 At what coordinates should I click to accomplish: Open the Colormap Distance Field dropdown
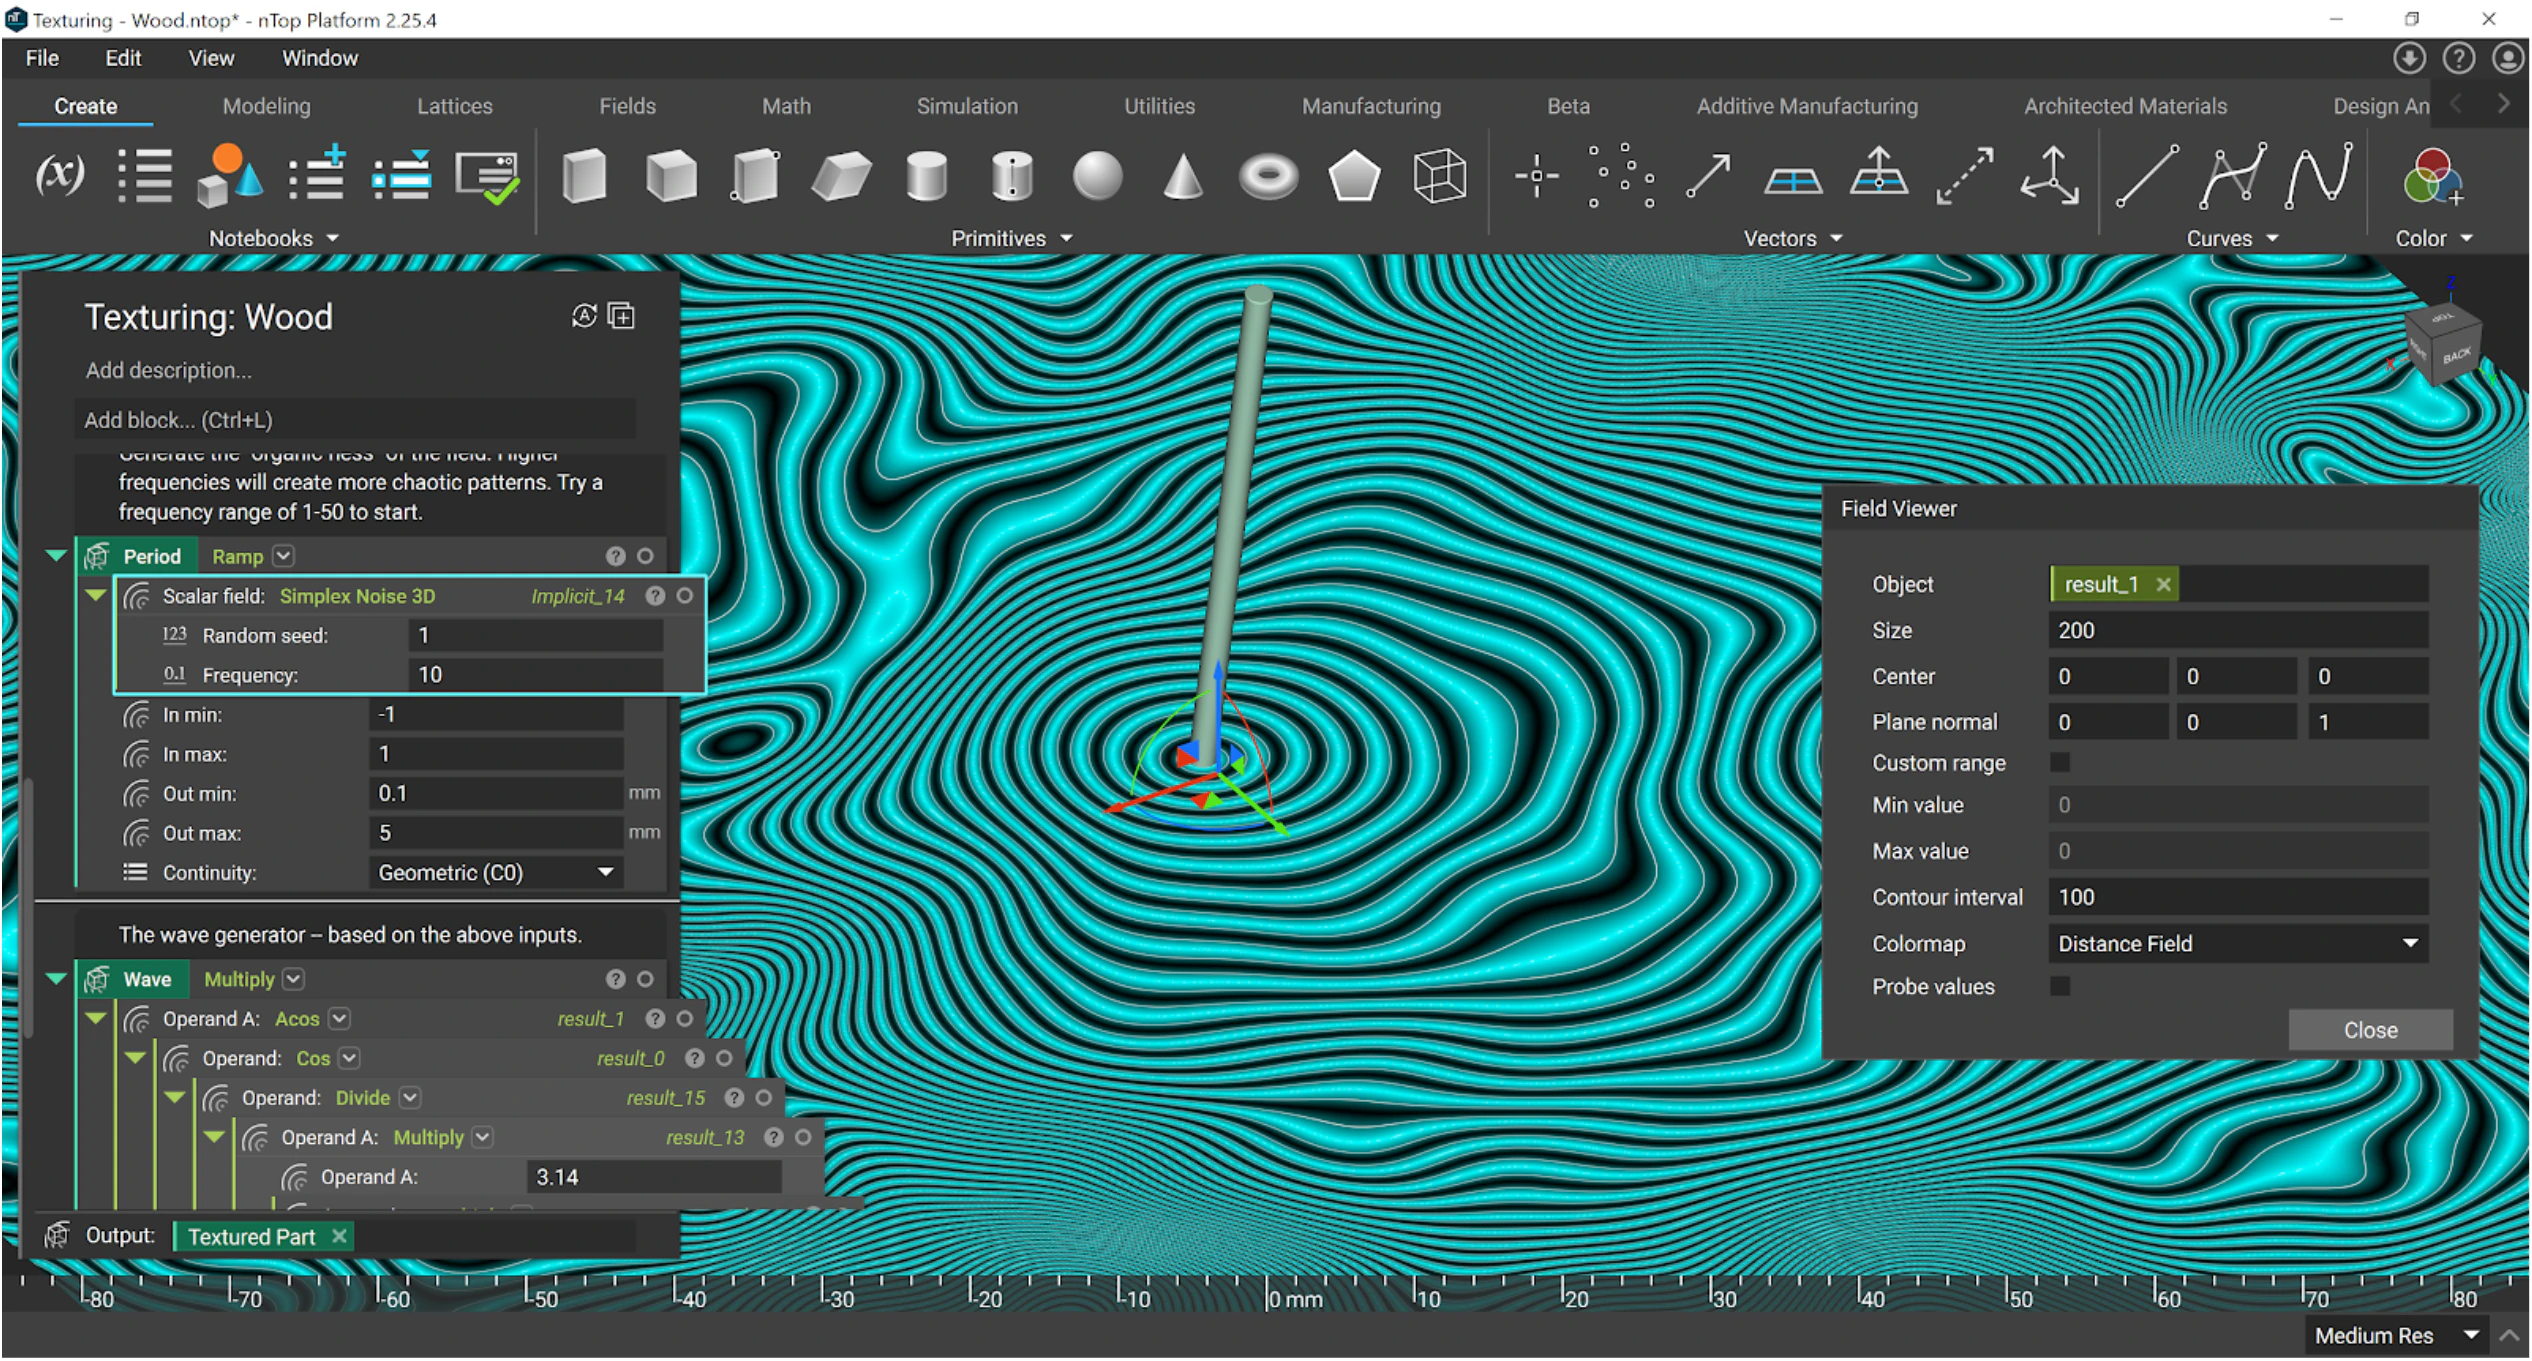(2236, 944)
